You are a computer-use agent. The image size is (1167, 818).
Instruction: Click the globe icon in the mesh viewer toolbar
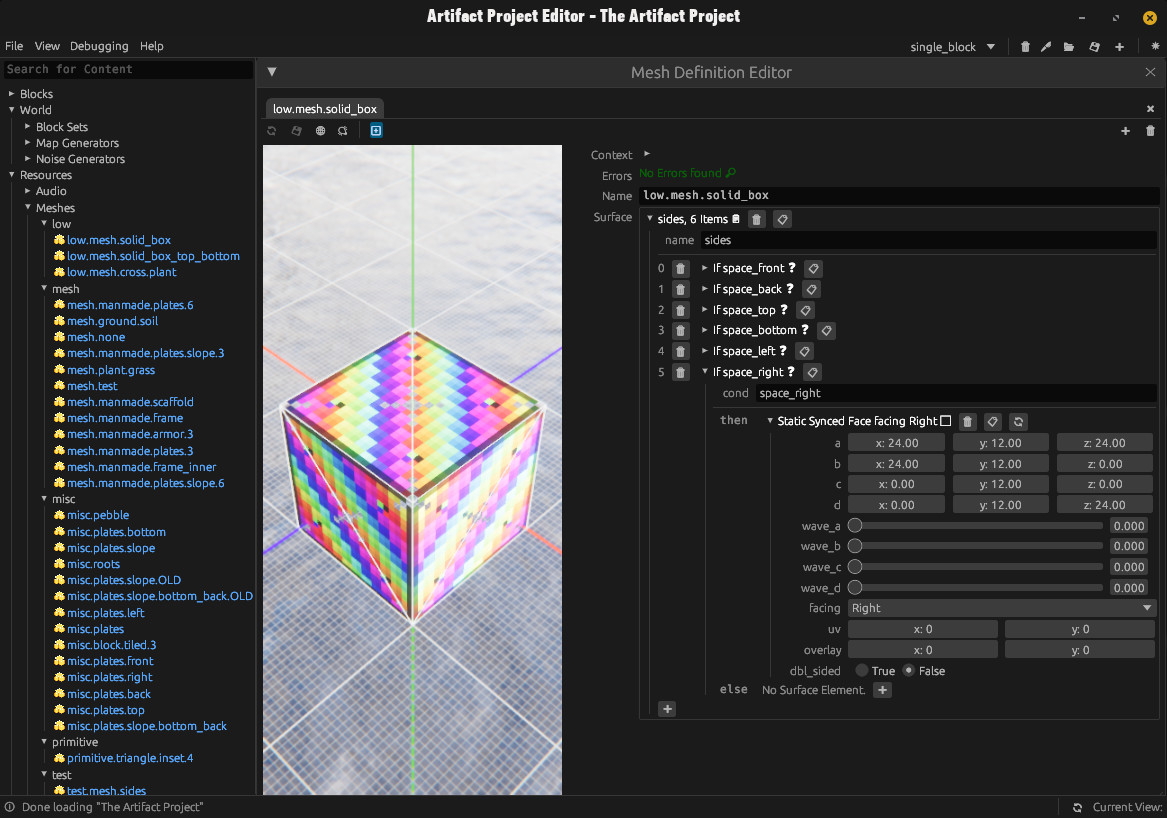pyautogui.click(x=320, y=131)
